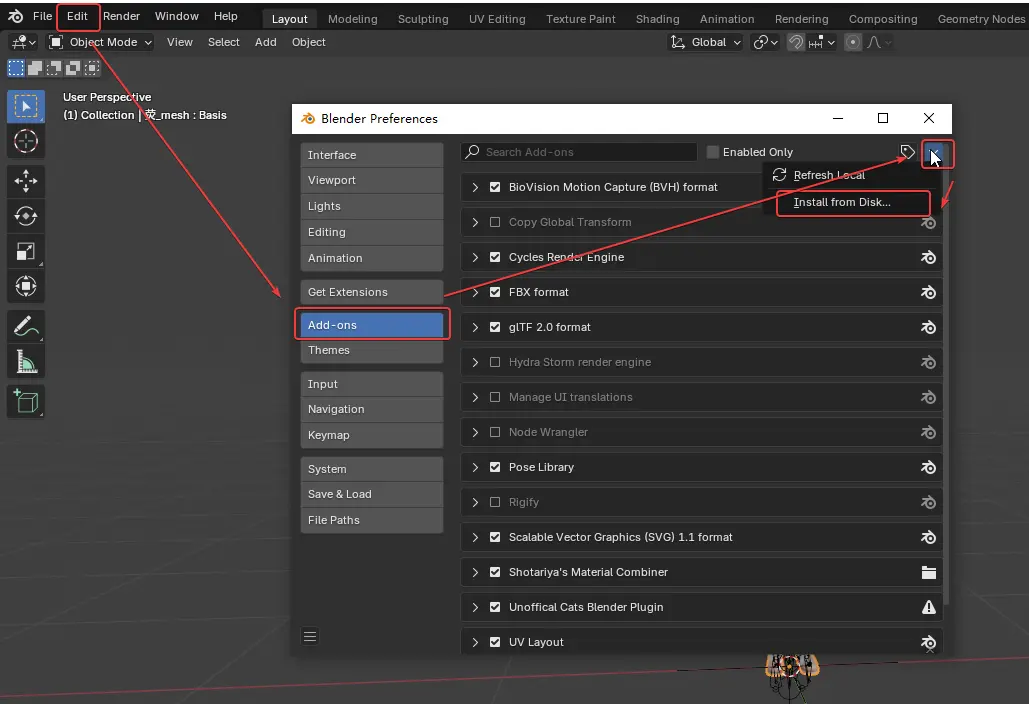Click the hamburger menu in Preferences

(x=310, y=636)
